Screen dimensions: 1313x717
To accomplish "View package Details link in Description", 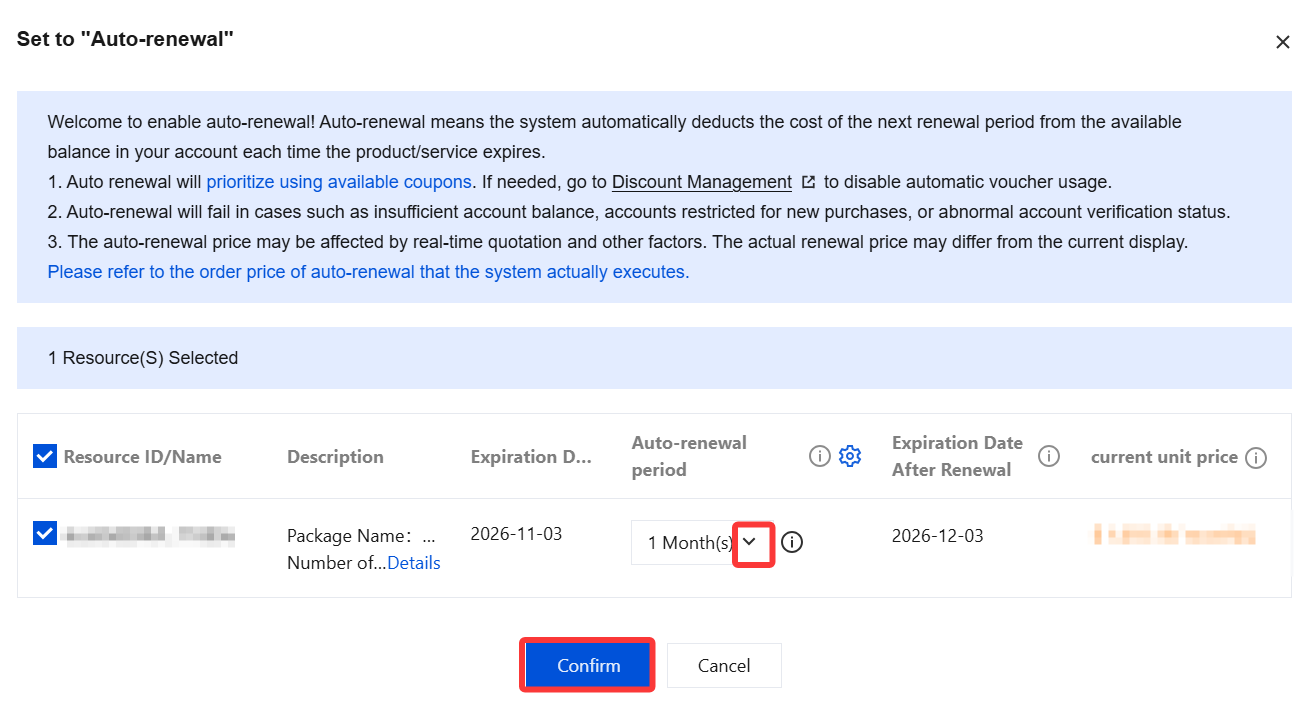I will [x=414, y=563].
